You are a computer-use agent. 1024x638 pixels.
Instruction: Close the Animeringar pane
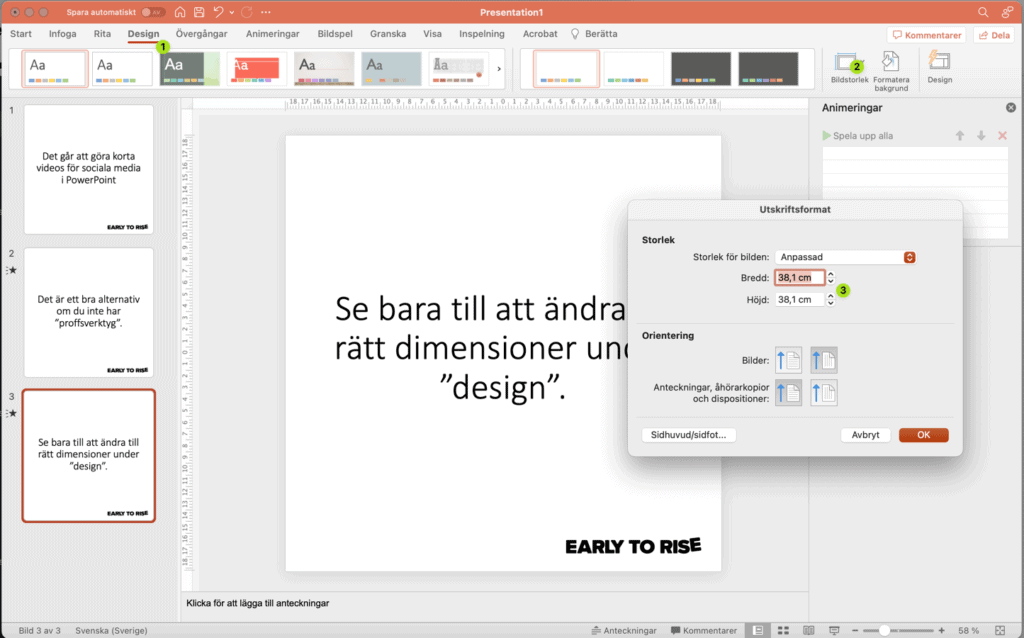1011,108
